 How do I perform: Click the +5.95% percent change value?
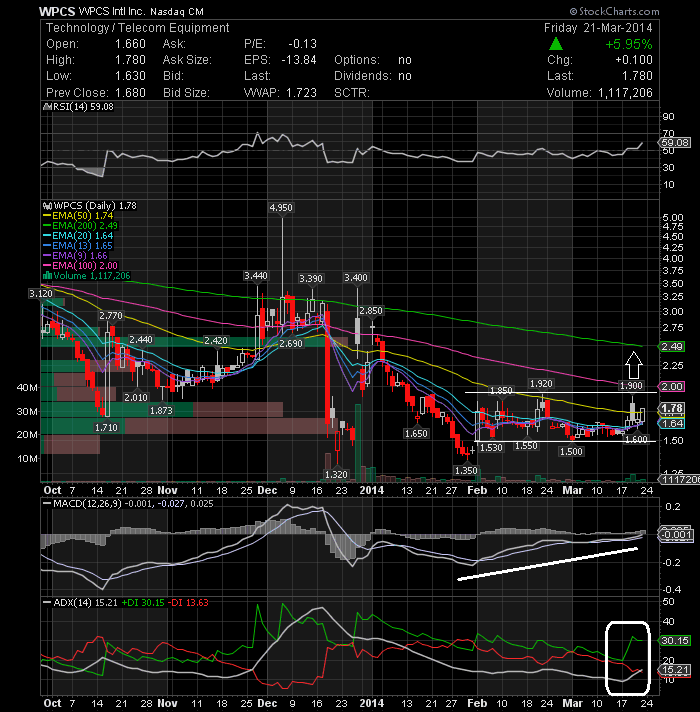click(629, 44)
